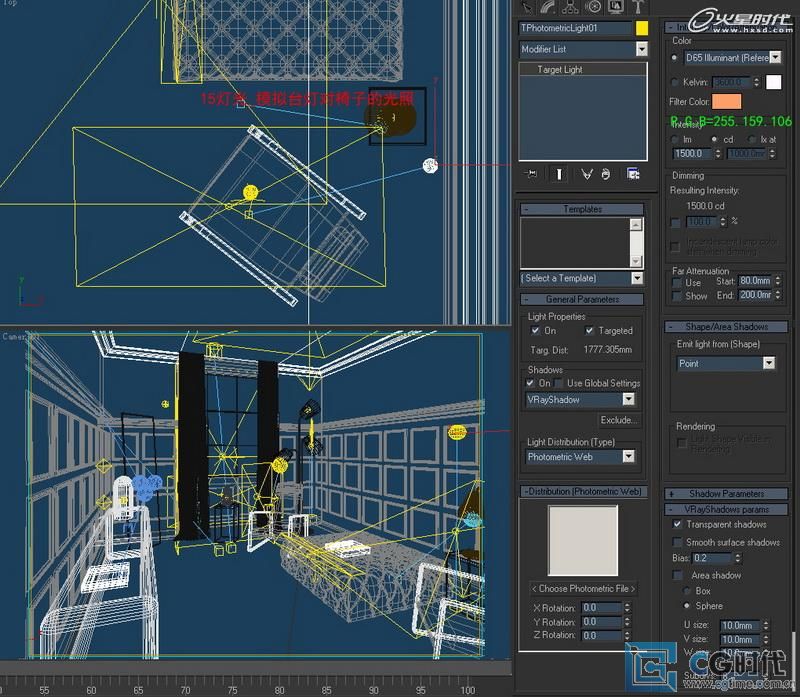Open the orange Filter Color swatch
Viewport: 800px width, 697px height.
(x=727, y=102)
